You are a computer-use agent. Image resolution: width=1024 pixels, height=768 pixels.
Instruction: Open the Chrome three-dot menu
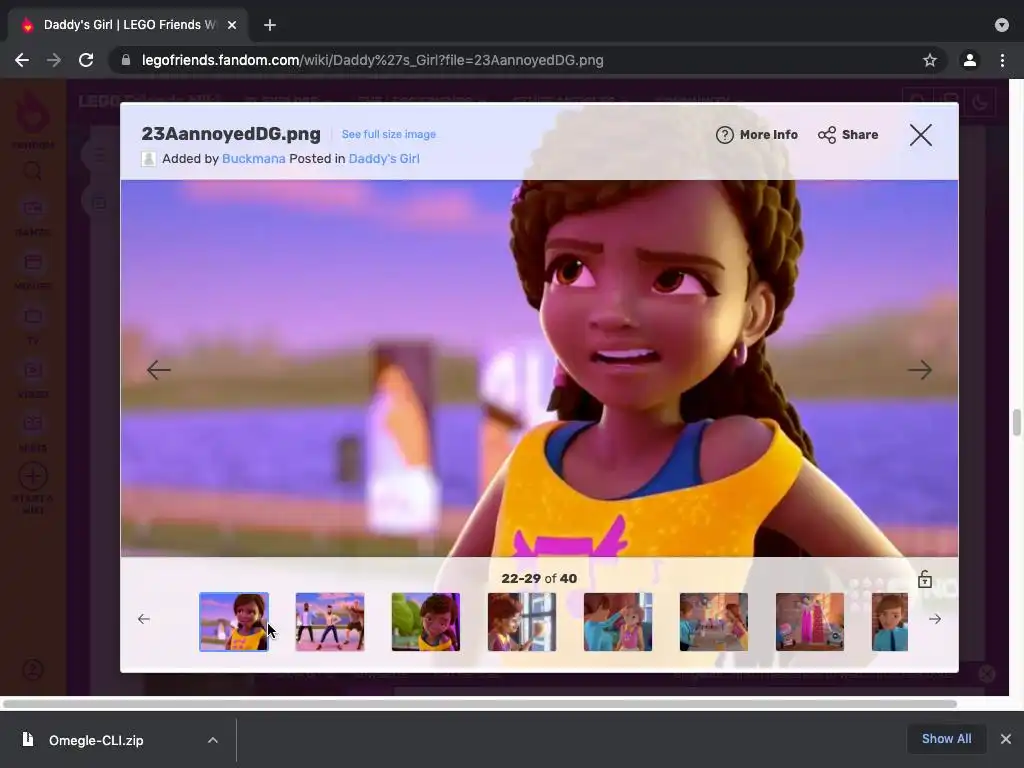click(x=1002, y=60)
